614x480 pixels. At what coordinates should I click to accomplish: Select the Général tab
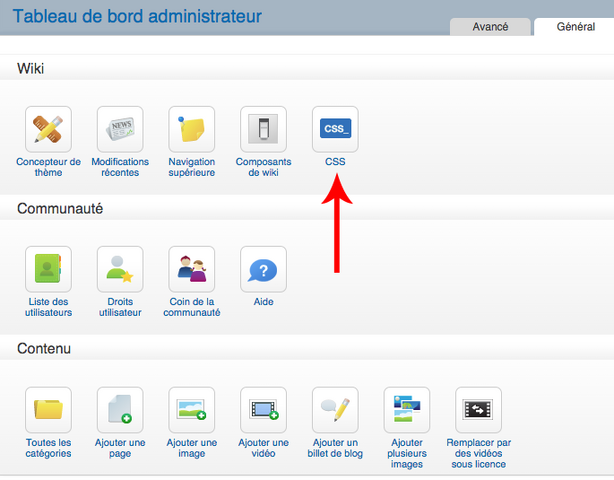576,27
